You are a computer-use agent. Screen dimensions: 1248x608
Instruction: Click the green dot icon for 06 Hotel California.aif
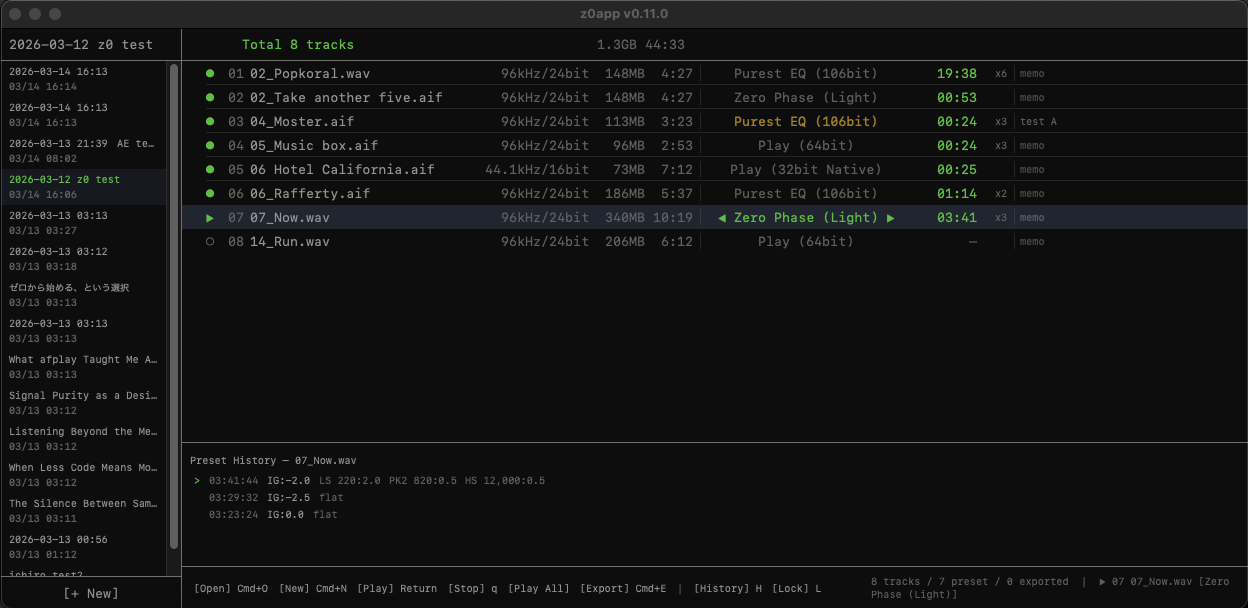pyautogui.click(x=210, y=169)
